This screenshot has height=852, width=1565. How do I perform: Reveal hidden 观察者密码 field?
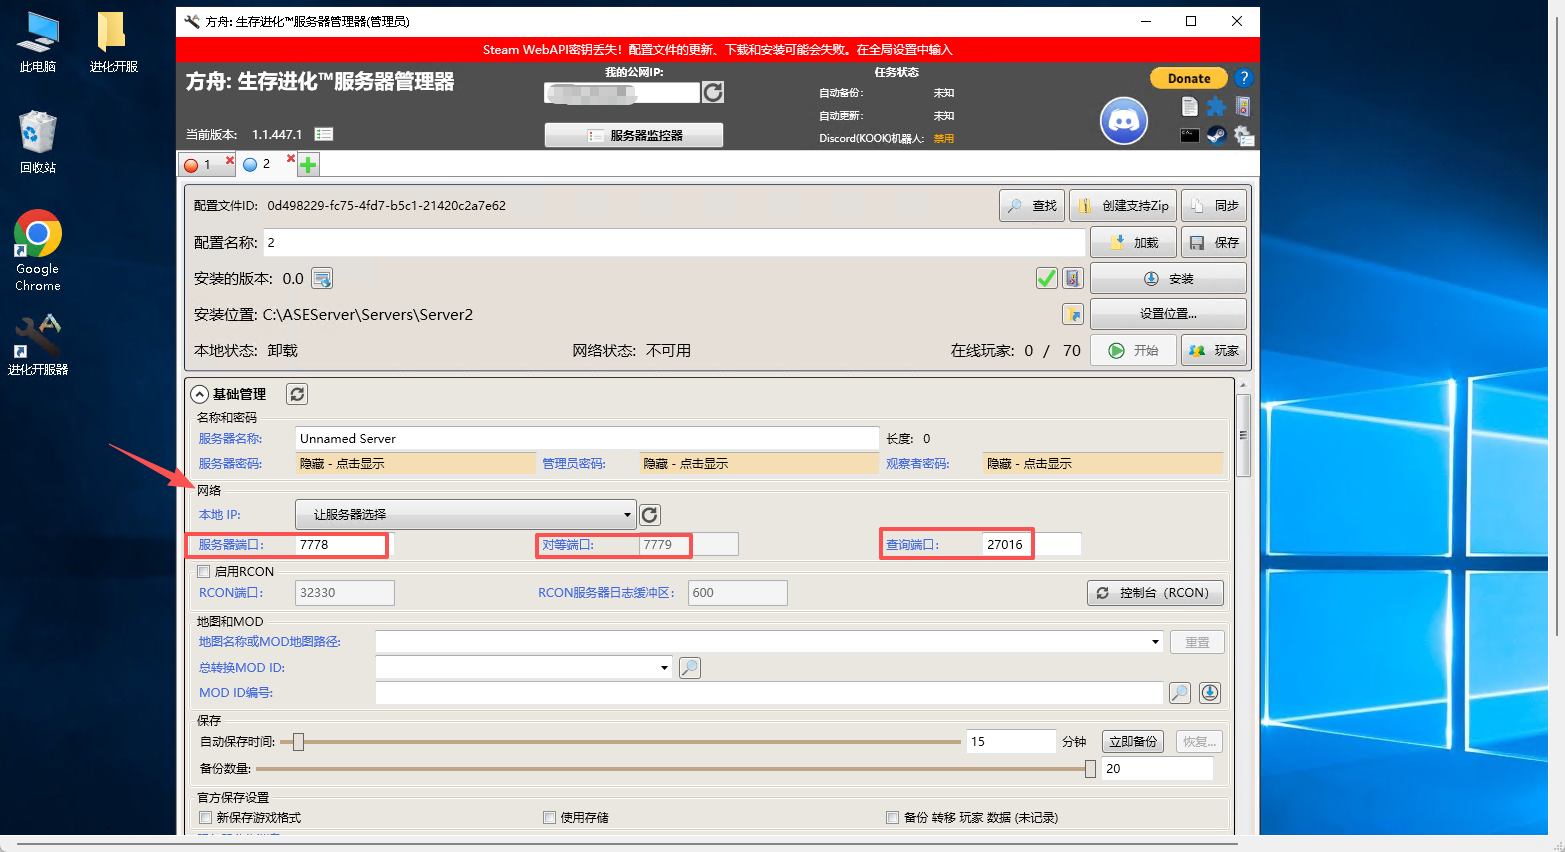1103,463
